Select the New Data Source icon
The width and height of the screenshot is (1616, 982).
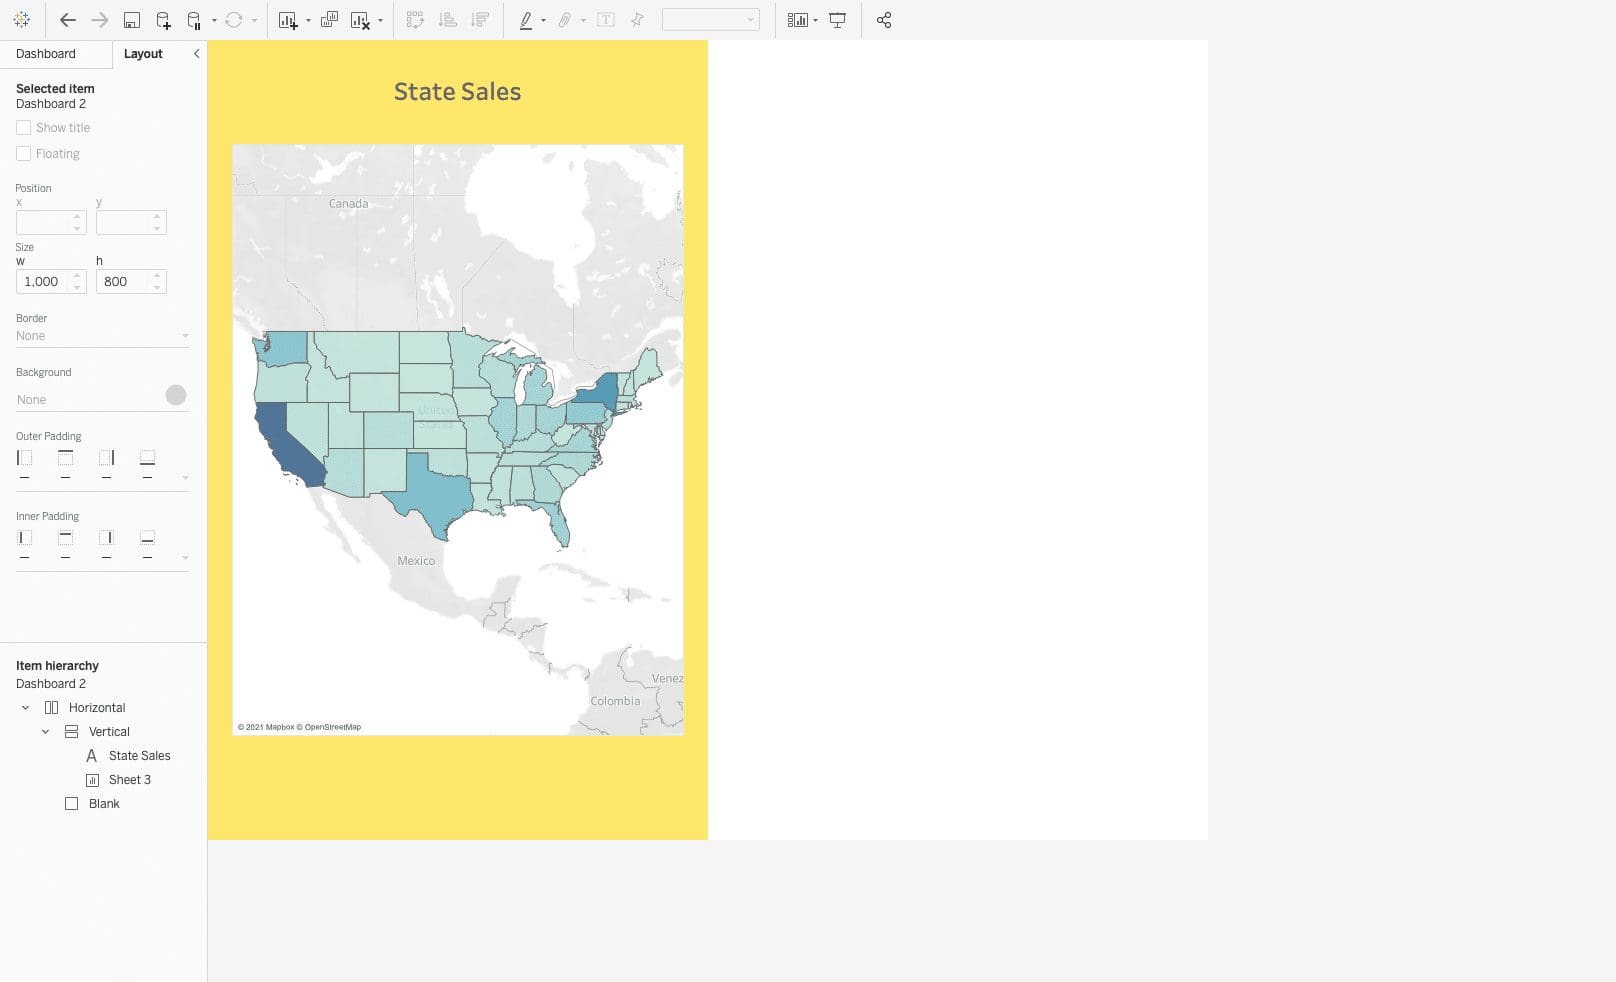pos(161,20)
